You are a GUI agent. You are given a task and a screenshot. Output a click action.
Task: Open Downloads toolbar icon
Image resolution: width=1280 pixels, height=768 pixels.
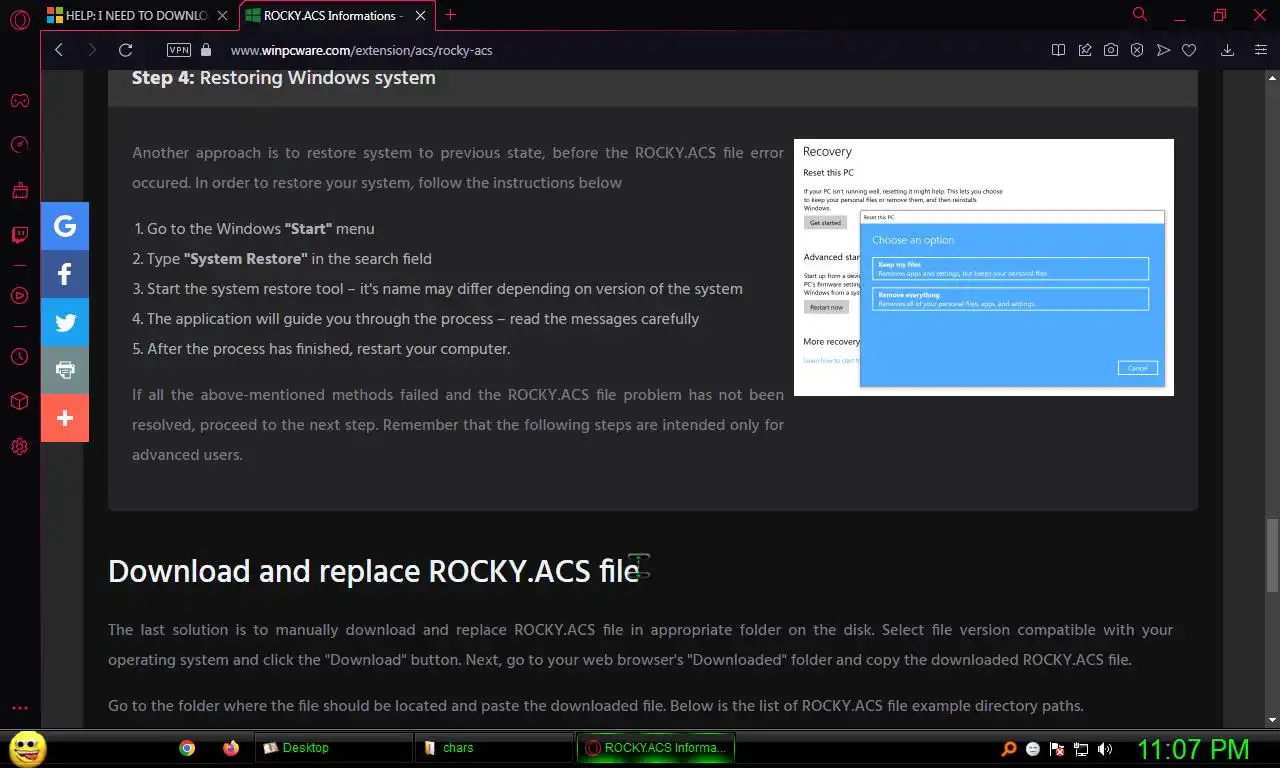(x=1228, y=50)
